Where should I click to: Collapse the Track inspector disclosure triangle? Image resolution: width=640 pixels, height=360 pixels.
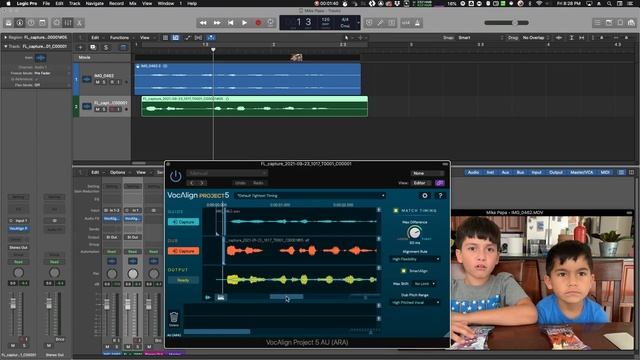pyautogui.click(x=6, y=46)
